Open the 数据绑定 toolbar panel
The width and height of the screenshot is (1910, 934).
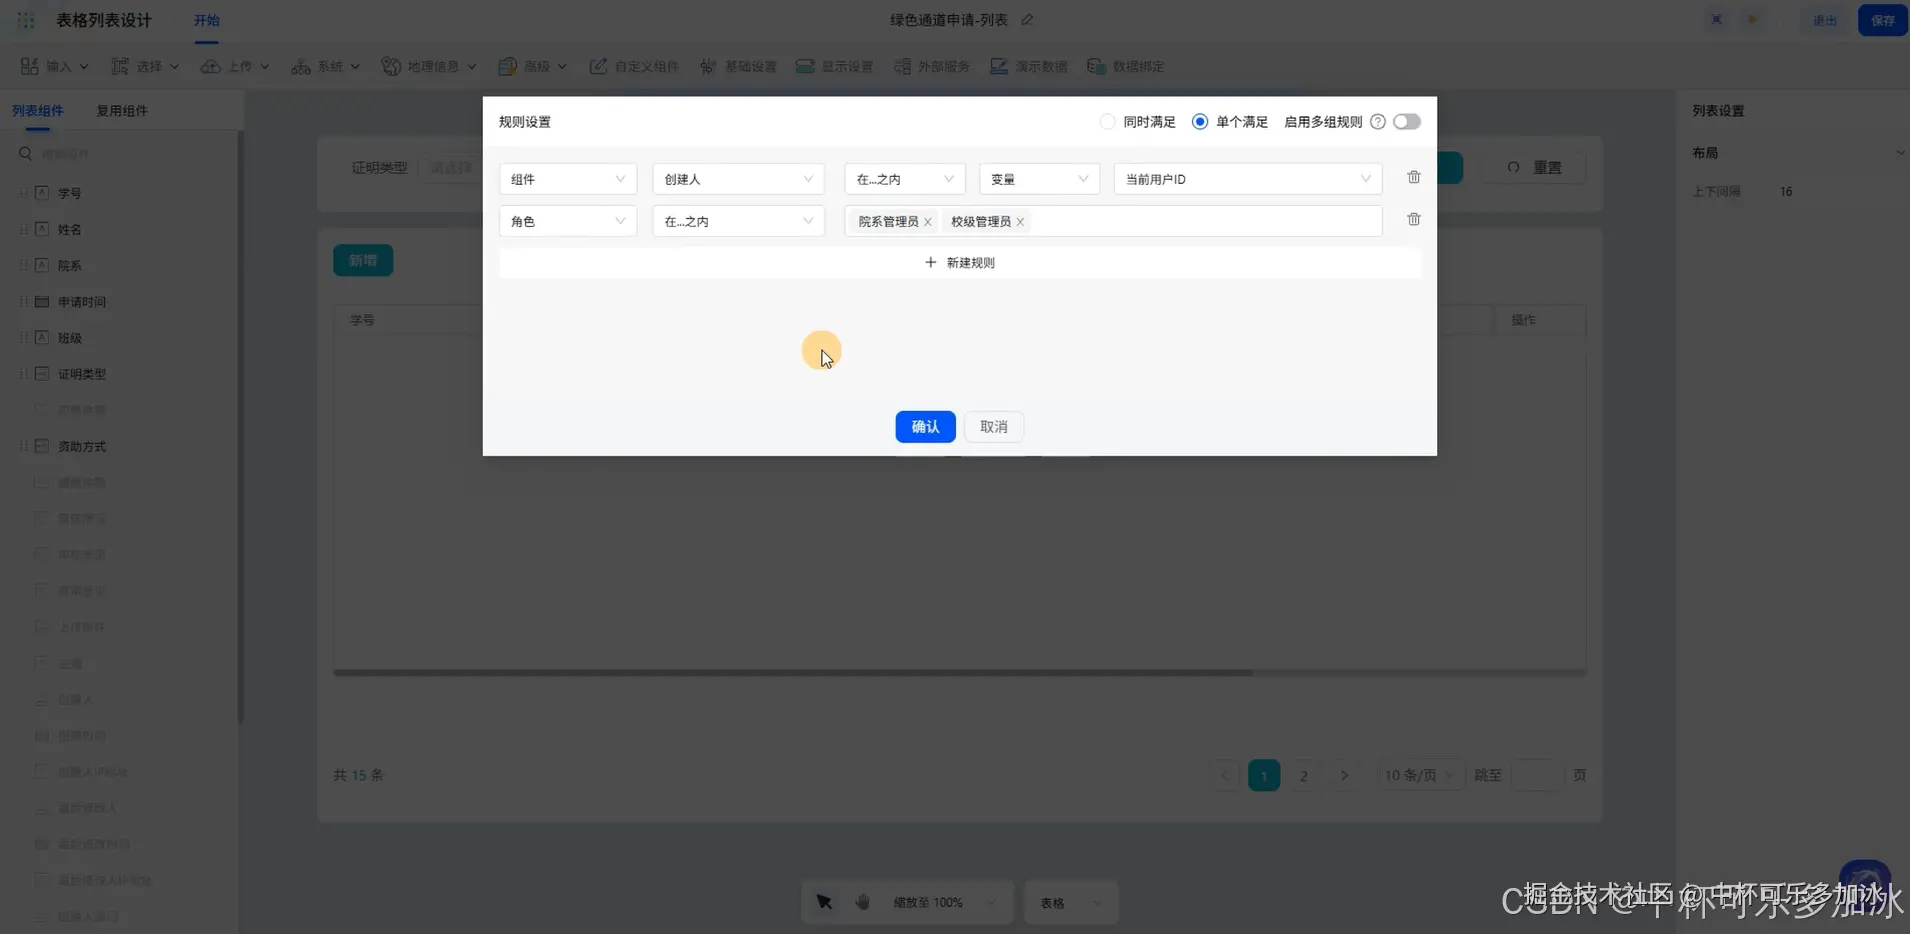click(x=1124, y=66)
